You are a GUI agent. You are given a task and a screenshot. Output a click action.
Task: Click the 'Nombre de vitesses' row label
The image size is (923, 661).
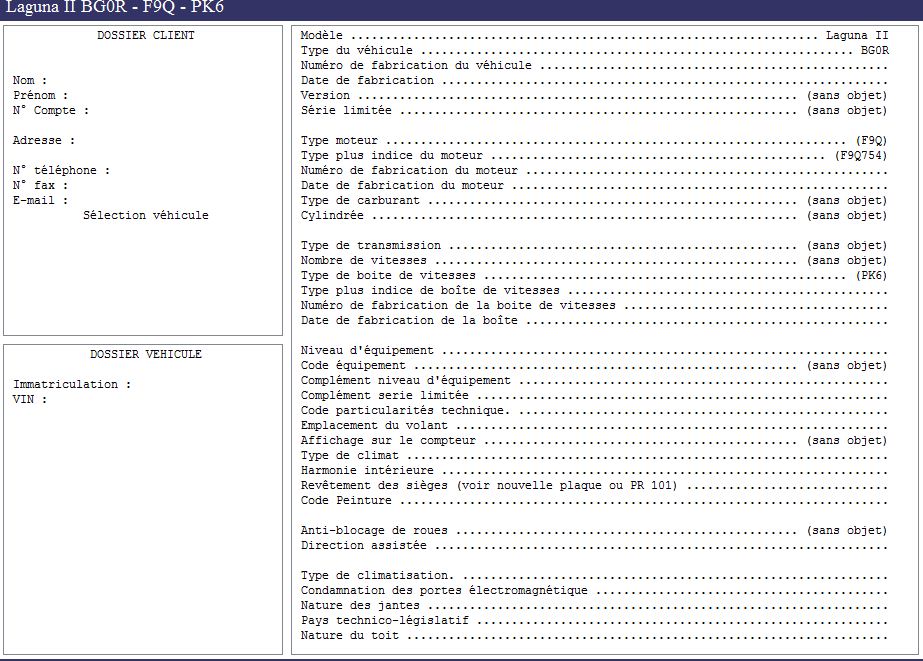(364, 260)
